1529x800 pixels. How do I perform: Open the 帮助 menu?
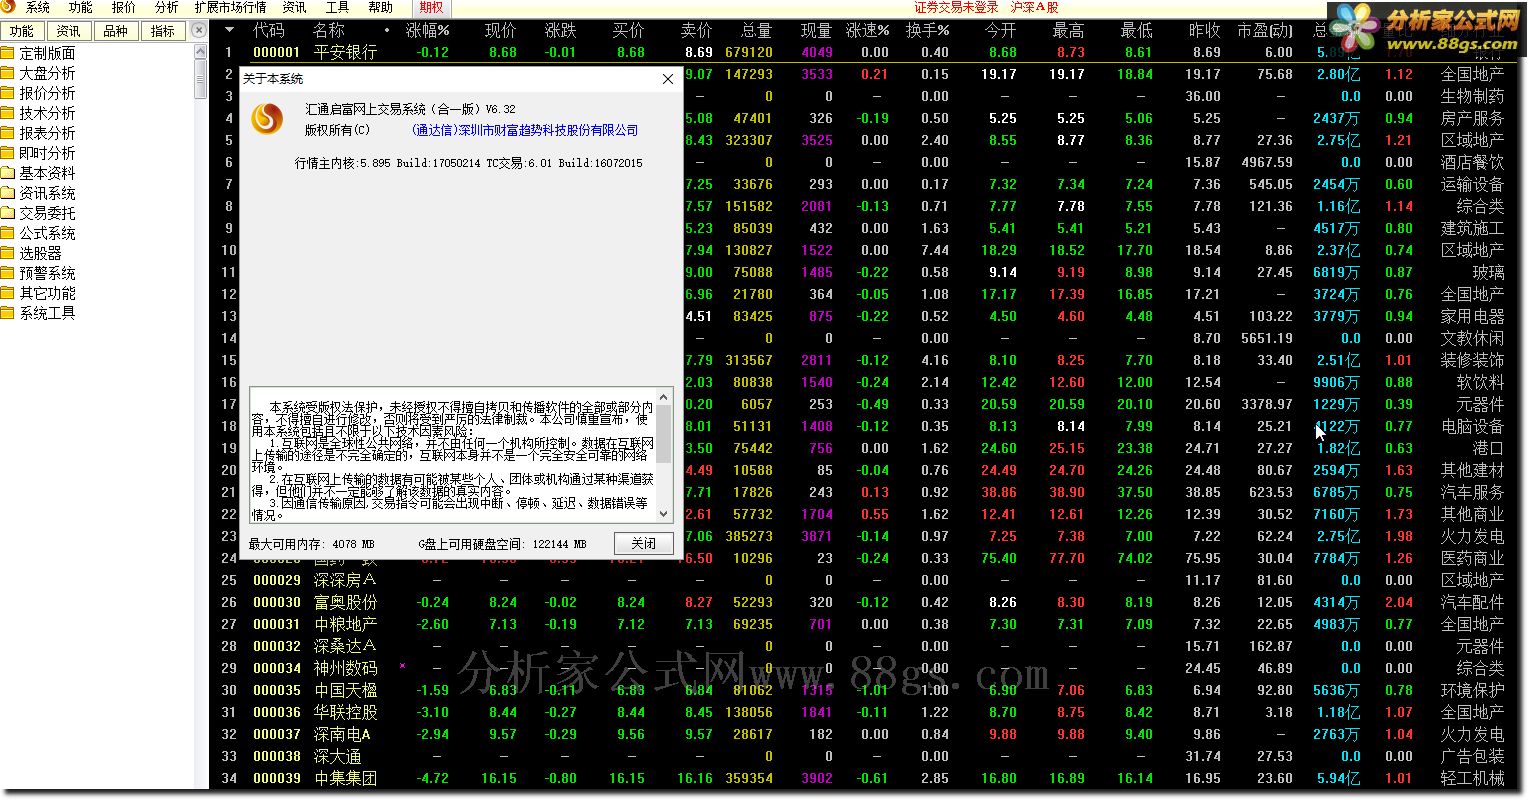pyautogui.click(x=380, y=7)
